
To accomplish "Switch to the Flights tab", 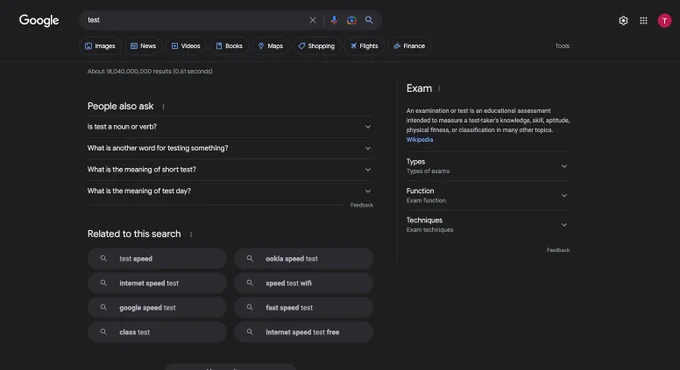I will [x=364, y=46].
